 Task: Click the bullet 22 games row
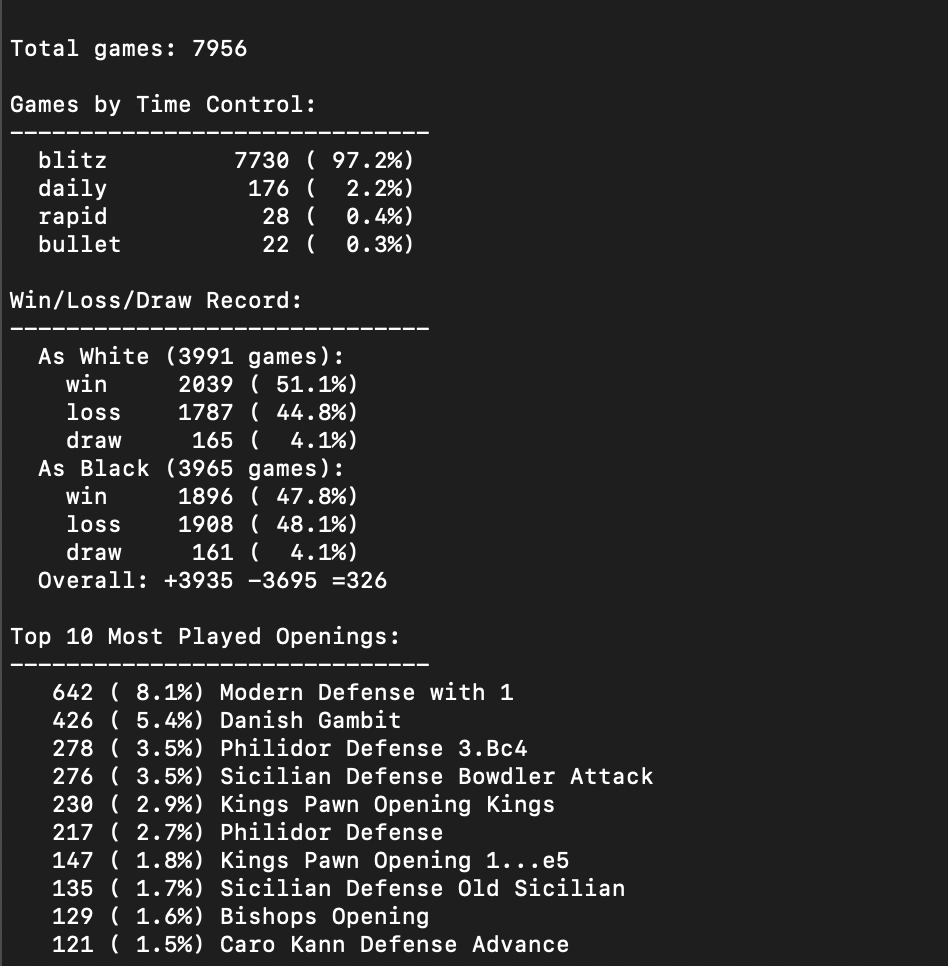tap(225, 245)
